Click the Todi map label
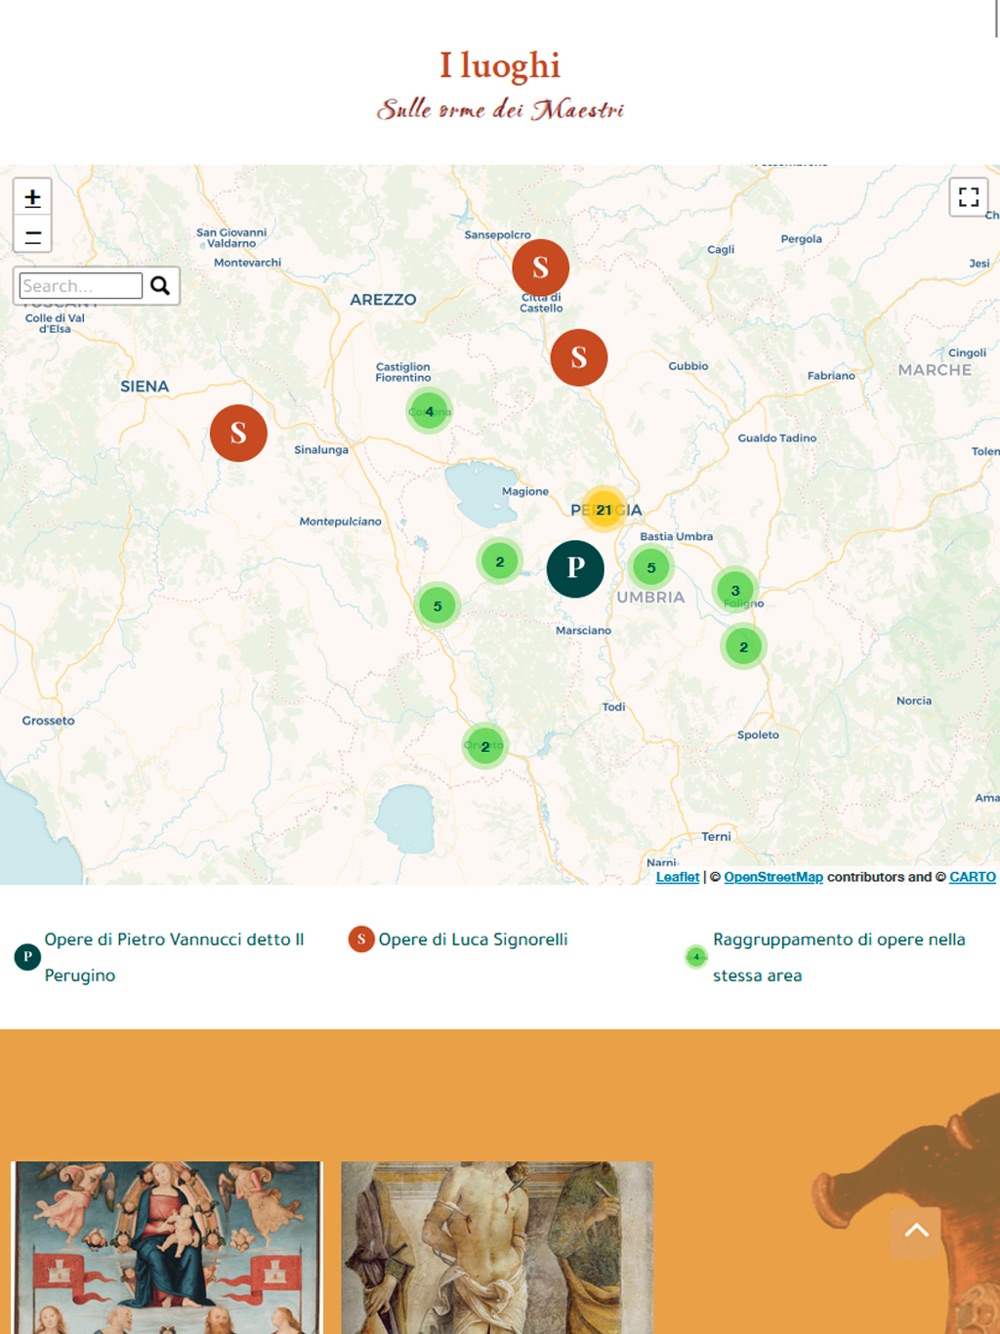The width and height of the screenshot is (1000, 1334). pos(614,707)
